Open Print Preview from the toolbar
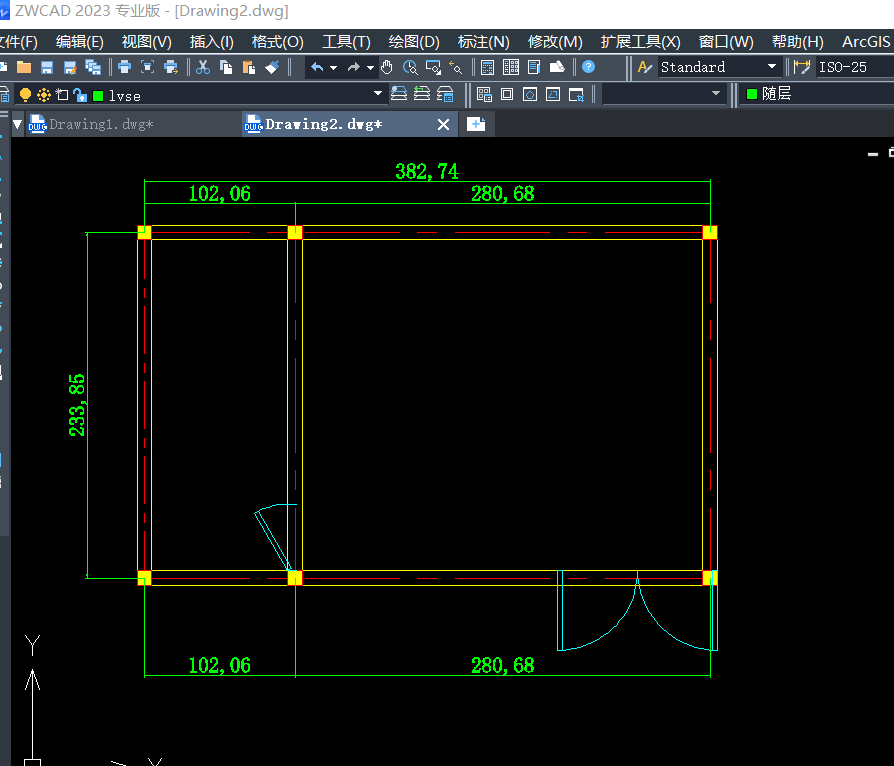This screenshot has width=894, height=766. tap(148, 67)
